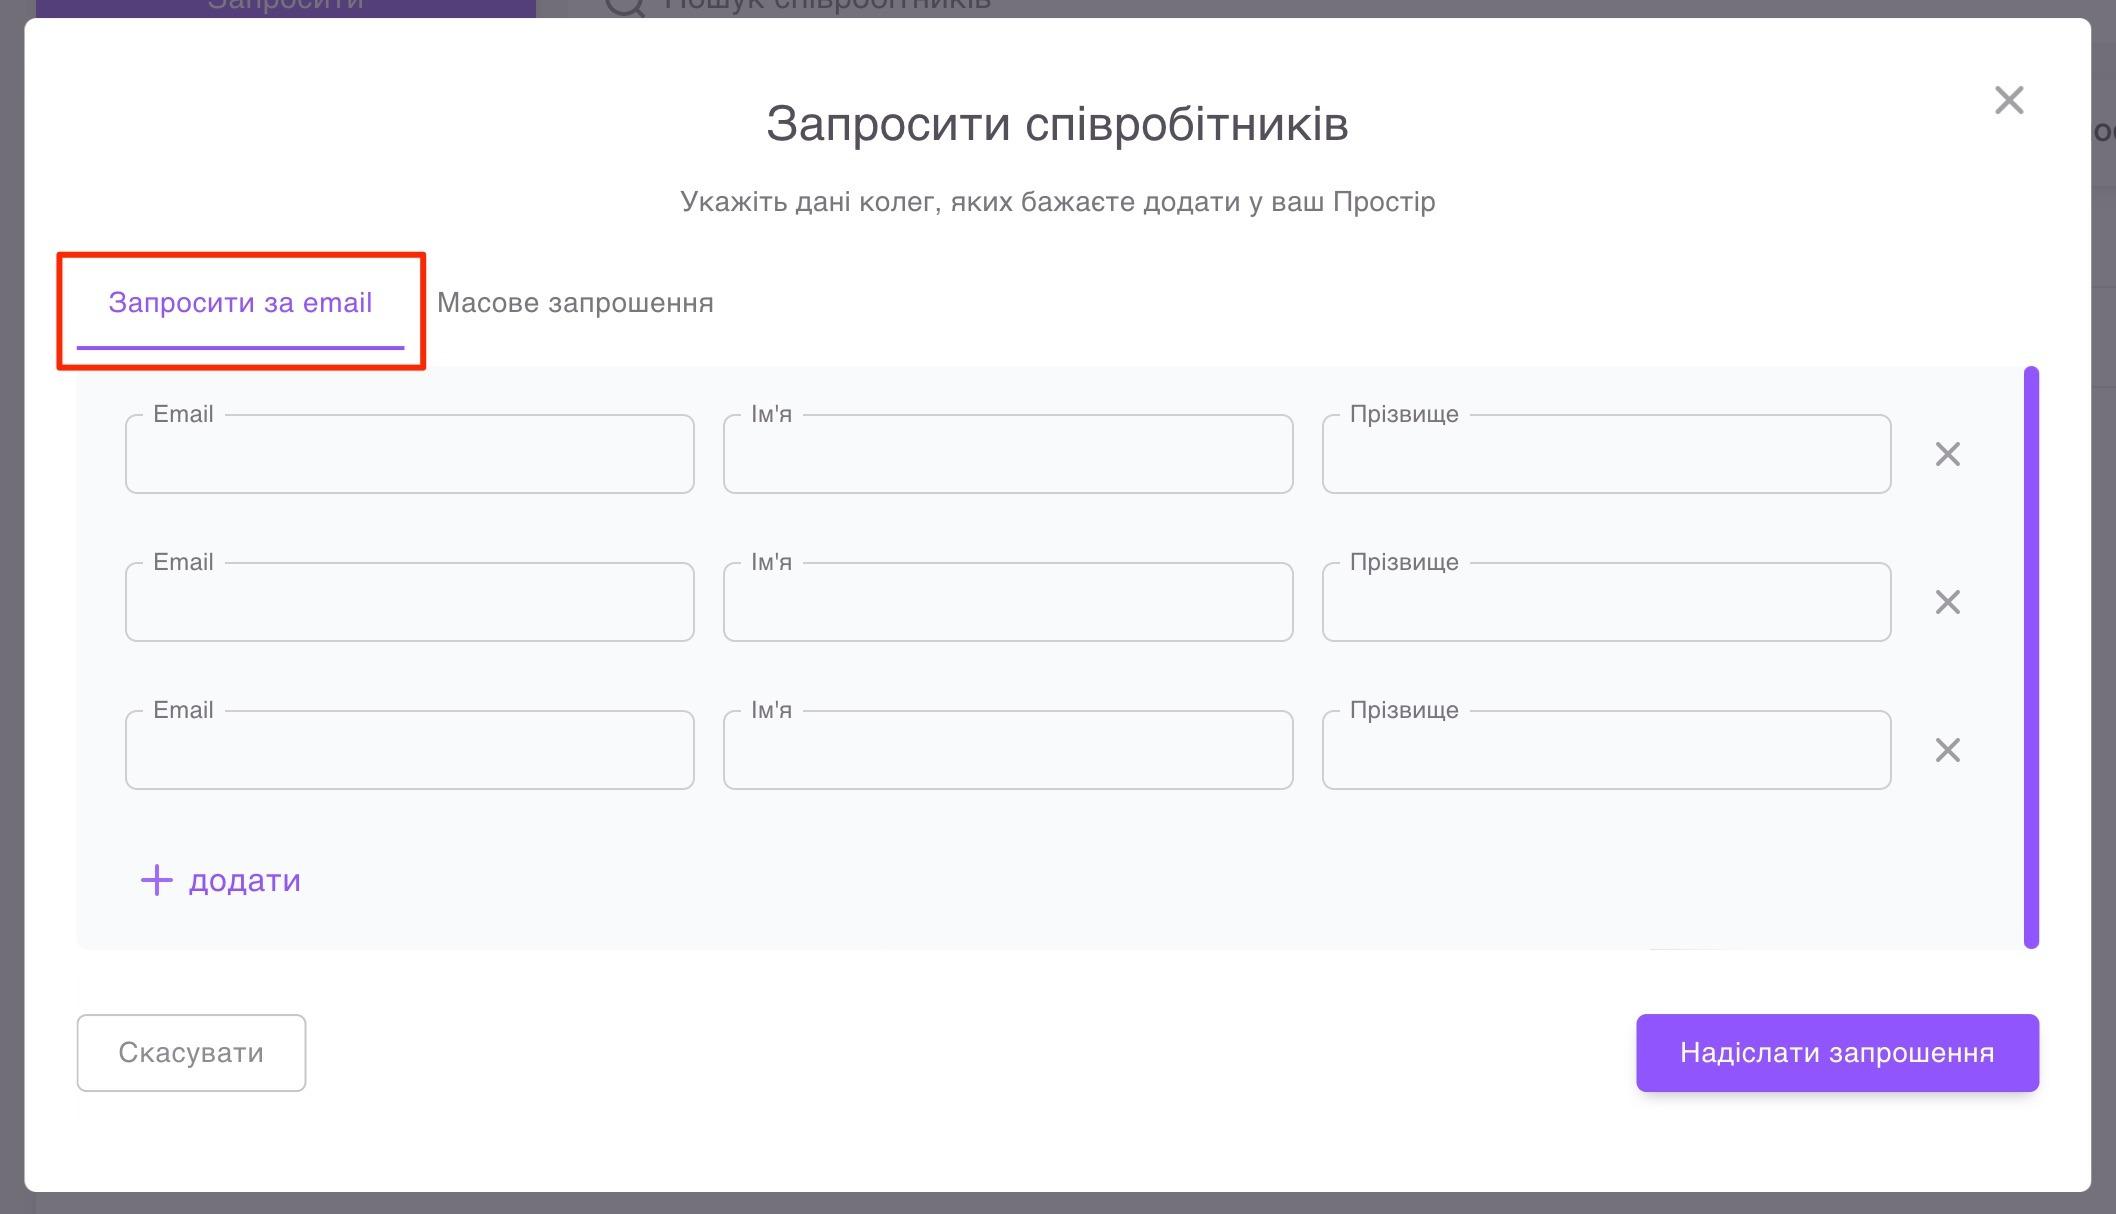Select the Запросити за email tab

[241, 303]
